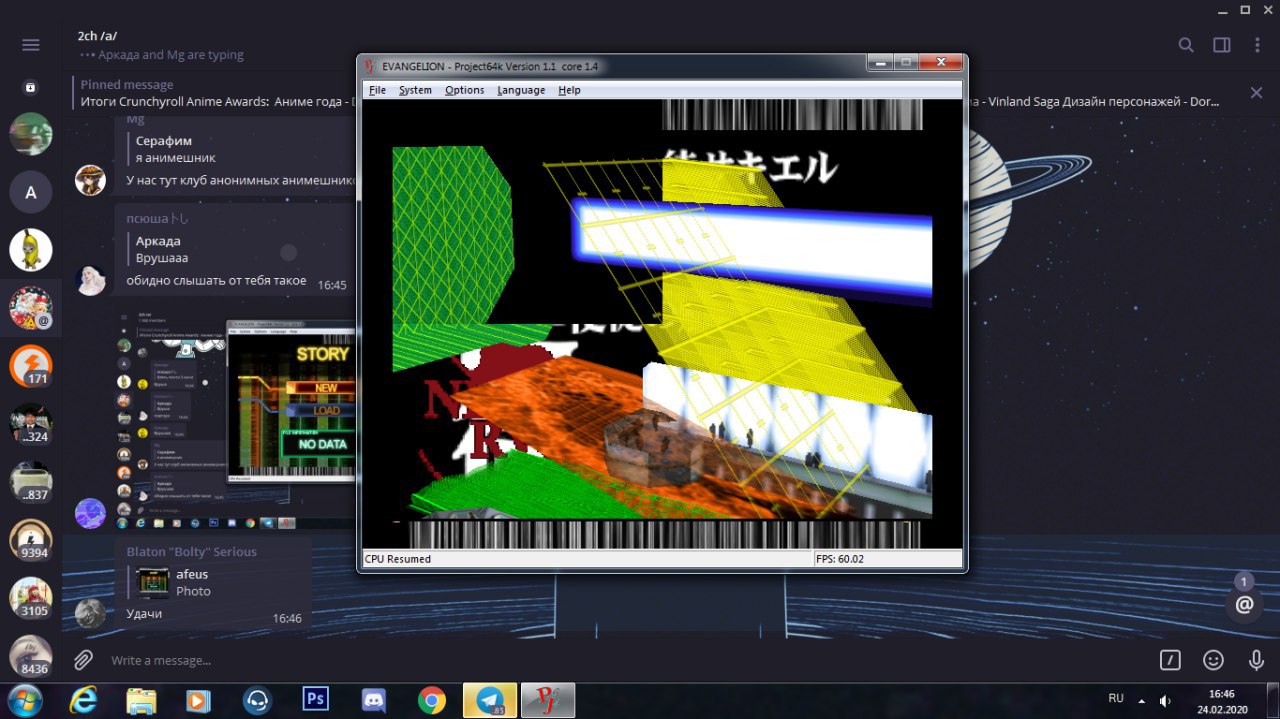1280x719 pixels.
Task: Open sender псюша name in chat
Action: (x=158, y=218)
